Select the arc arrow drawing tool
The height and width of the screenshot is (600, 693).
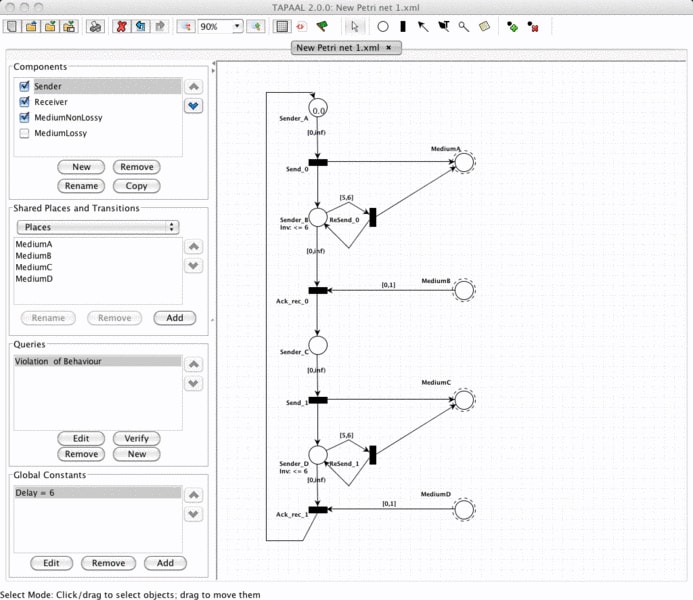pyautogui.click(x=423, y=27)
